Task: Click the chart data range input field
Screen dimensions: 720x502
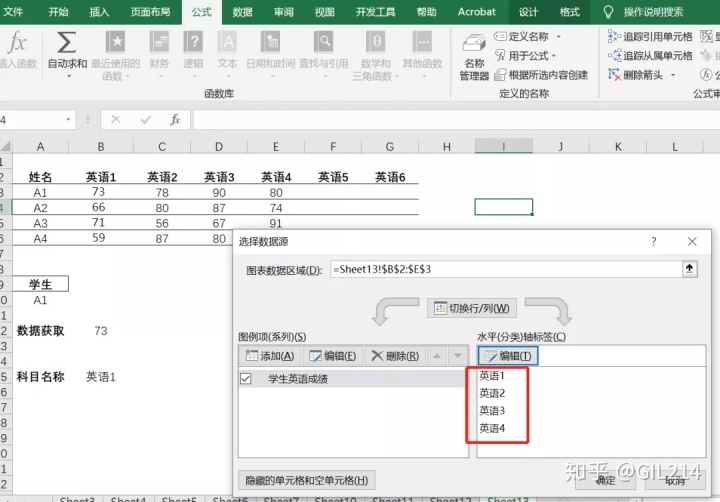Action: pyautogui.click(x=506, y=269)
